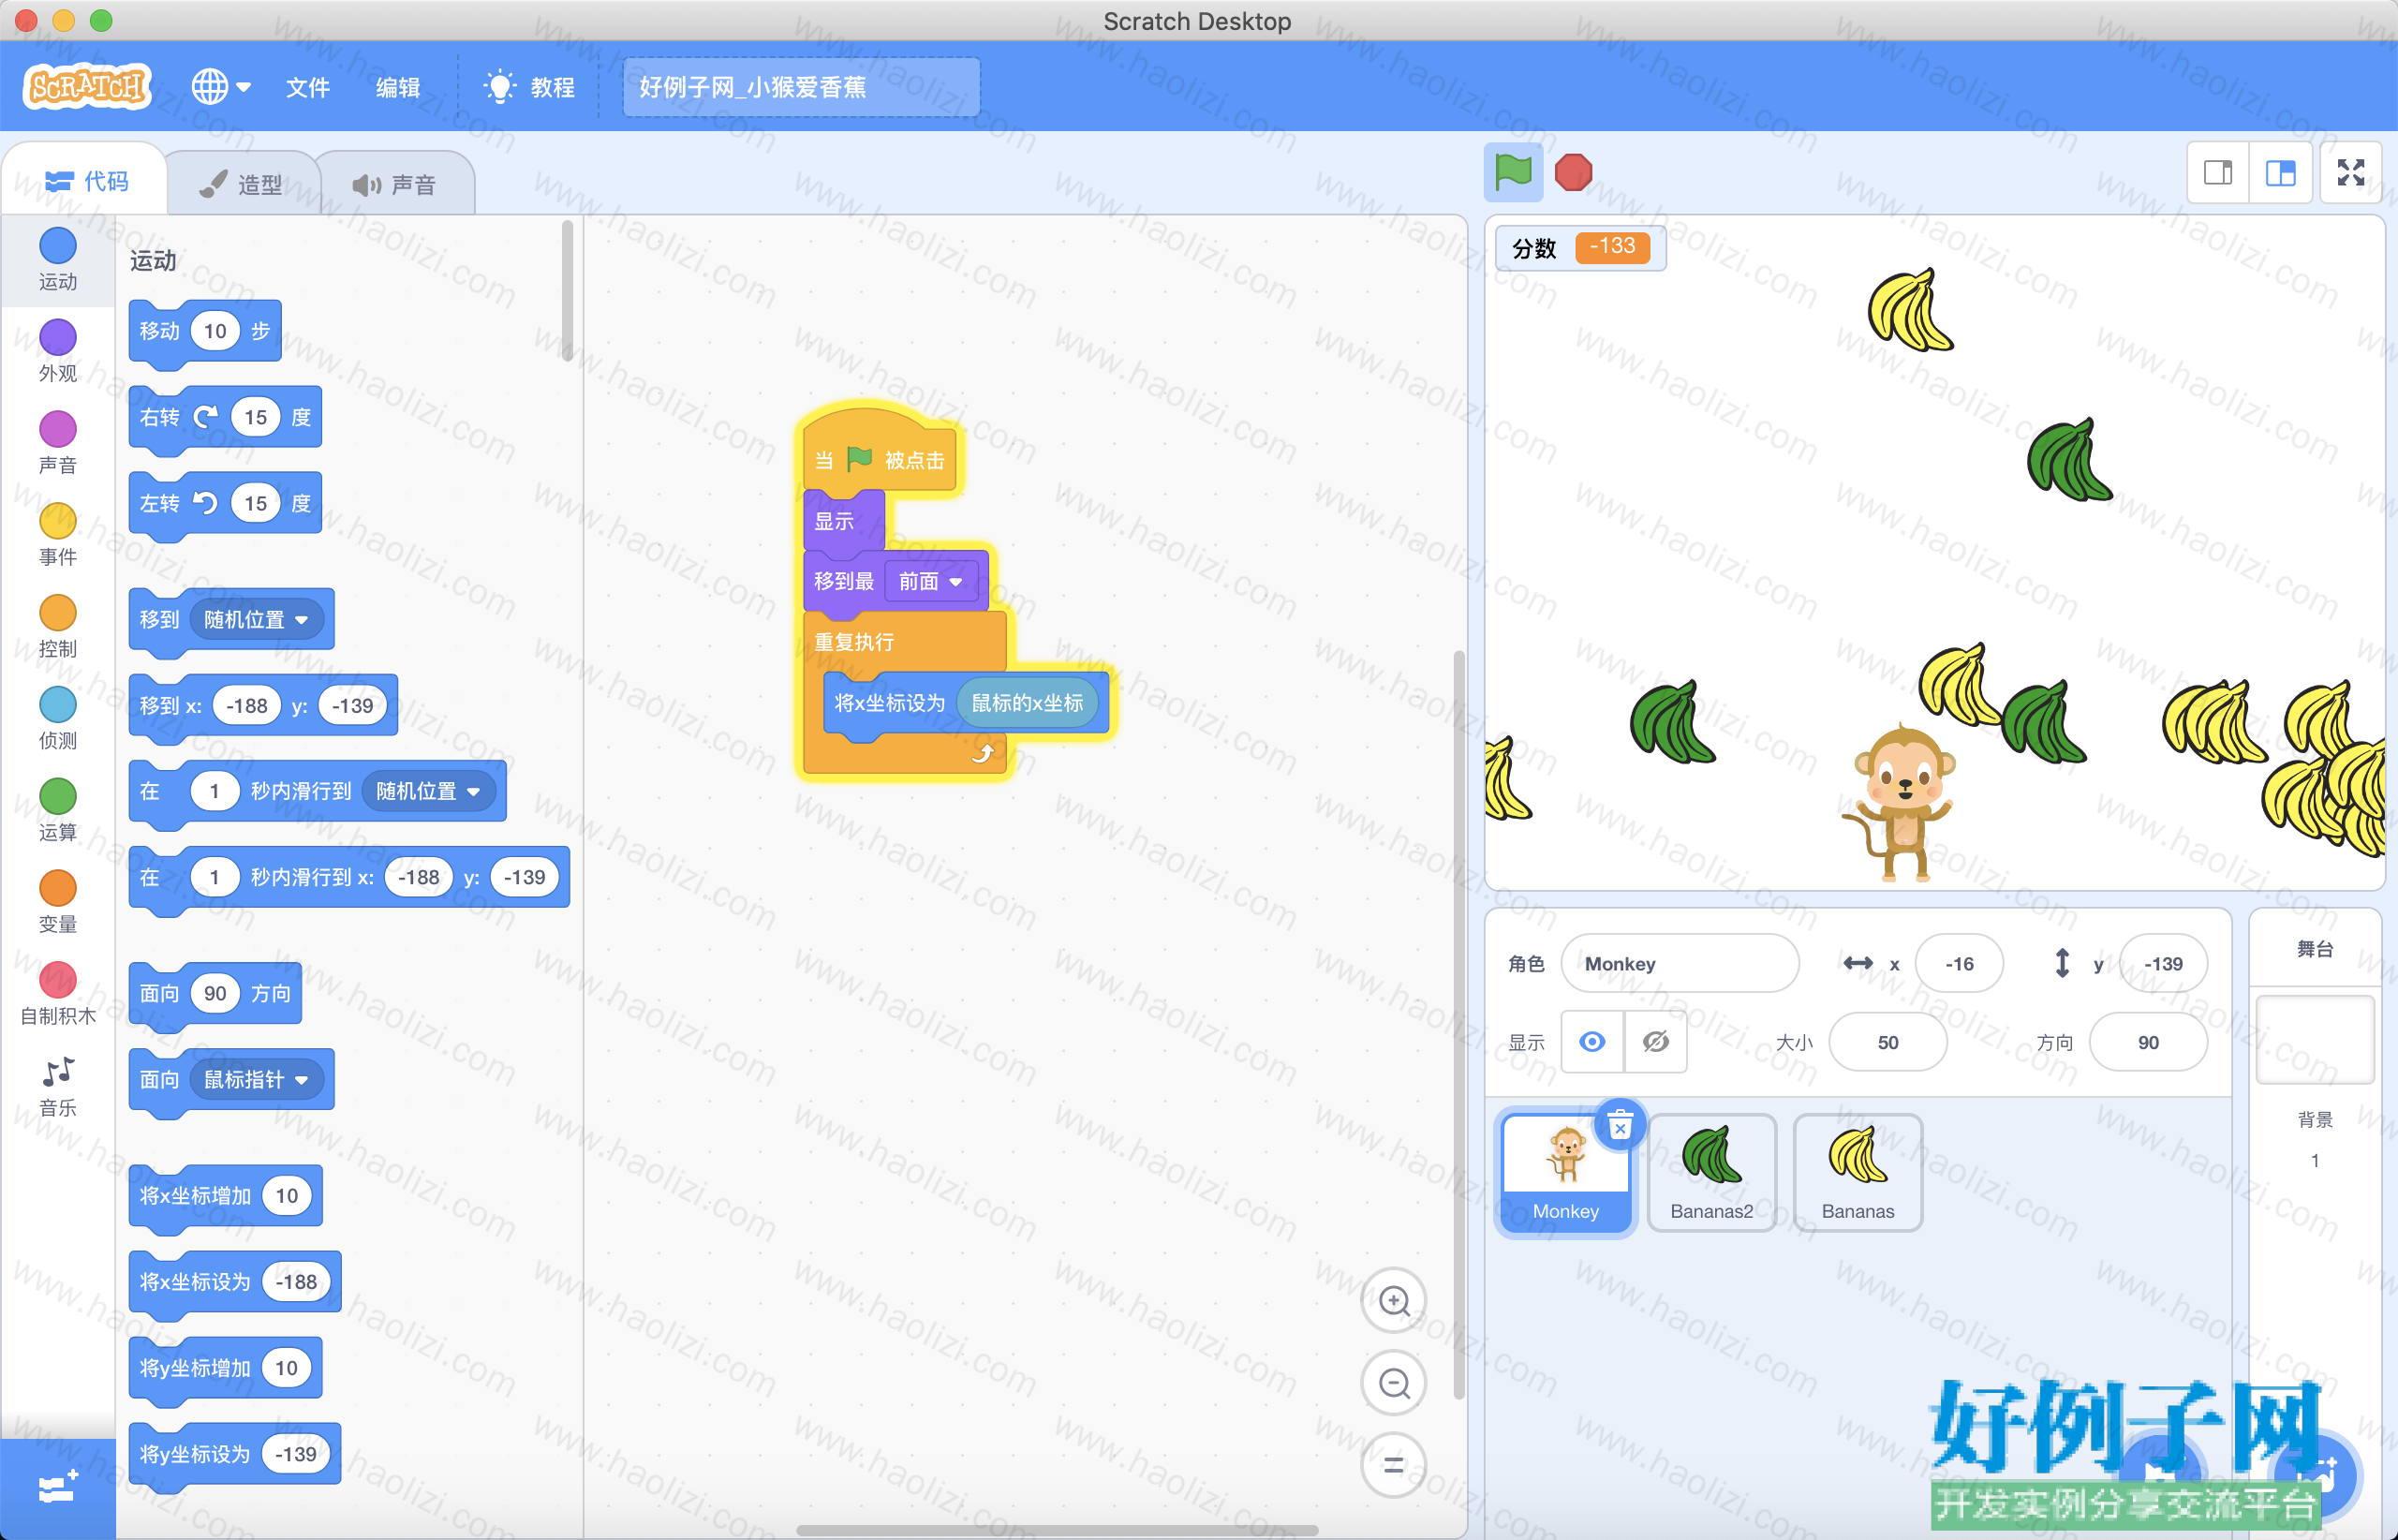
Task: Enter full screen stage mode
Action: tap(2351, 173)
